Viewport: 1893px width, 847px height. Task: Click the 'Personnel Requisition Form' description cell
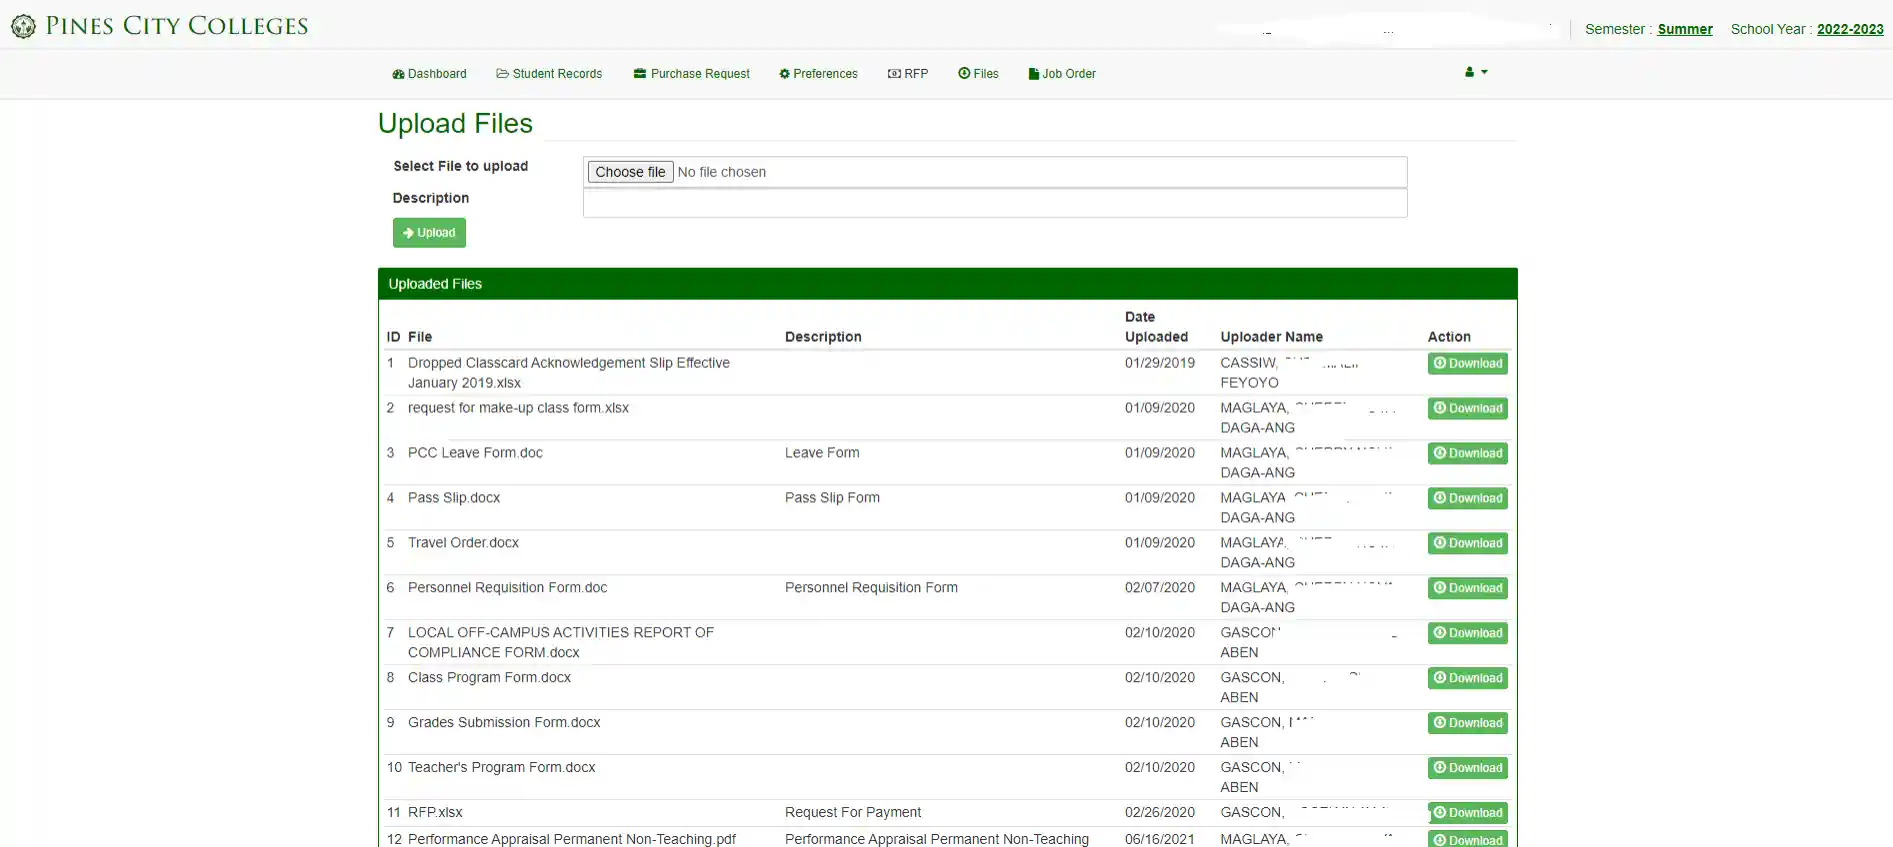point(871,588)
